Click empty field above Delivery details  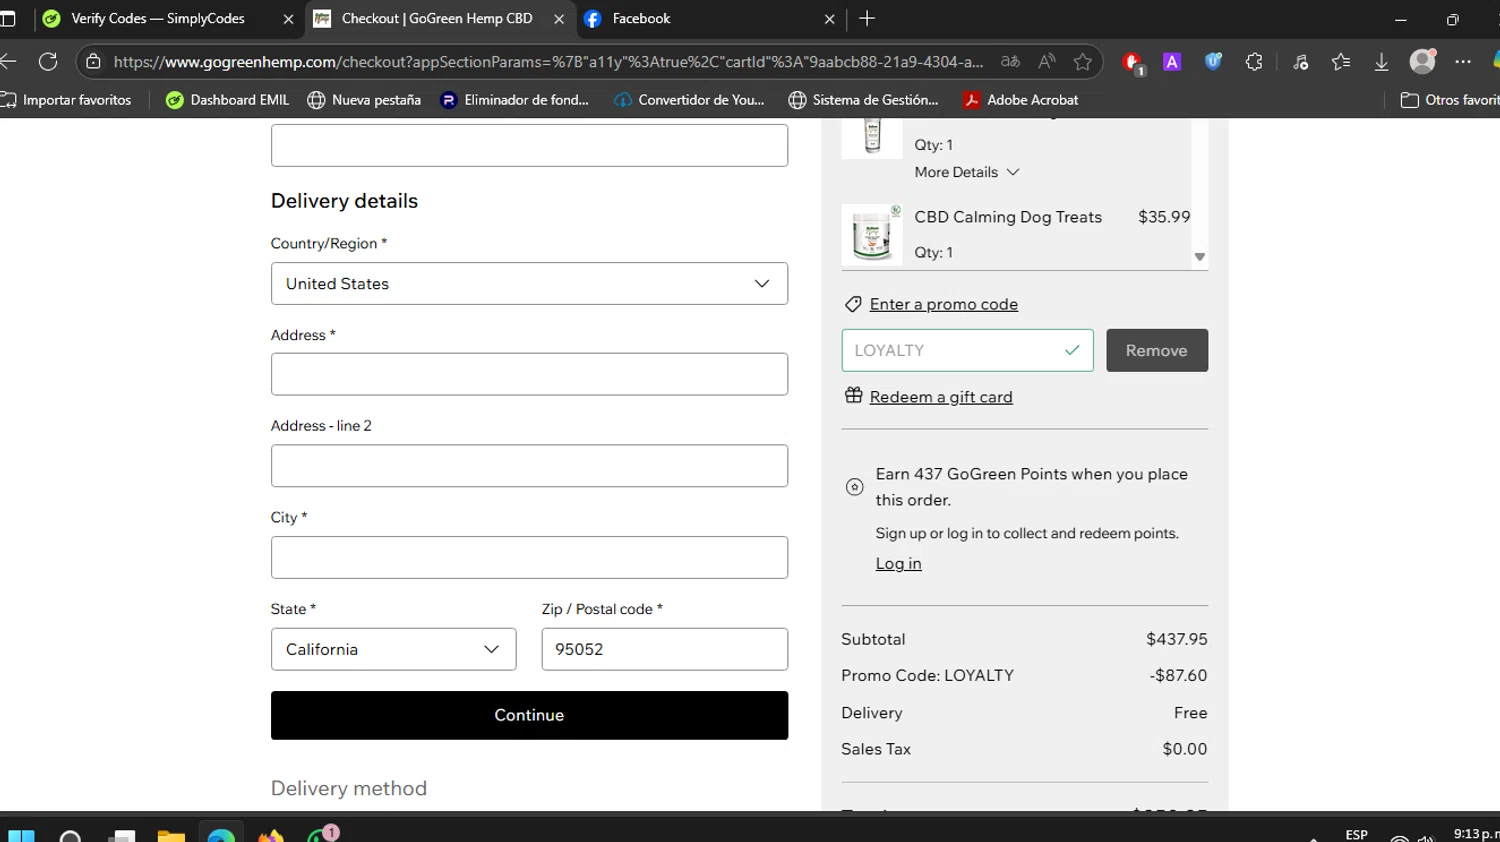coord(529,145)
